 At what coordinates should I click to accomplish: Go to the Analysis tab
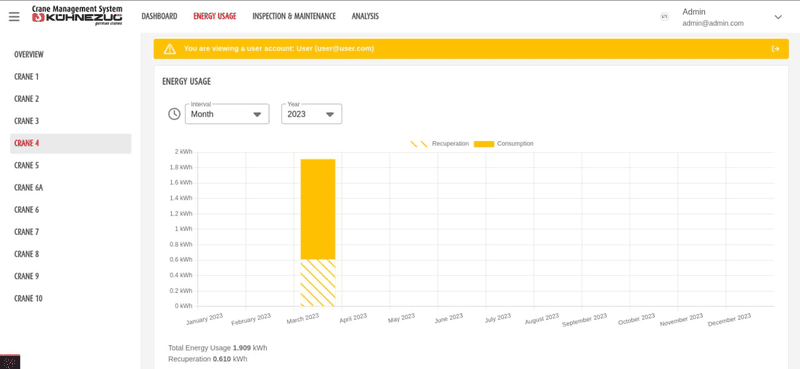(x=365, y=16)
